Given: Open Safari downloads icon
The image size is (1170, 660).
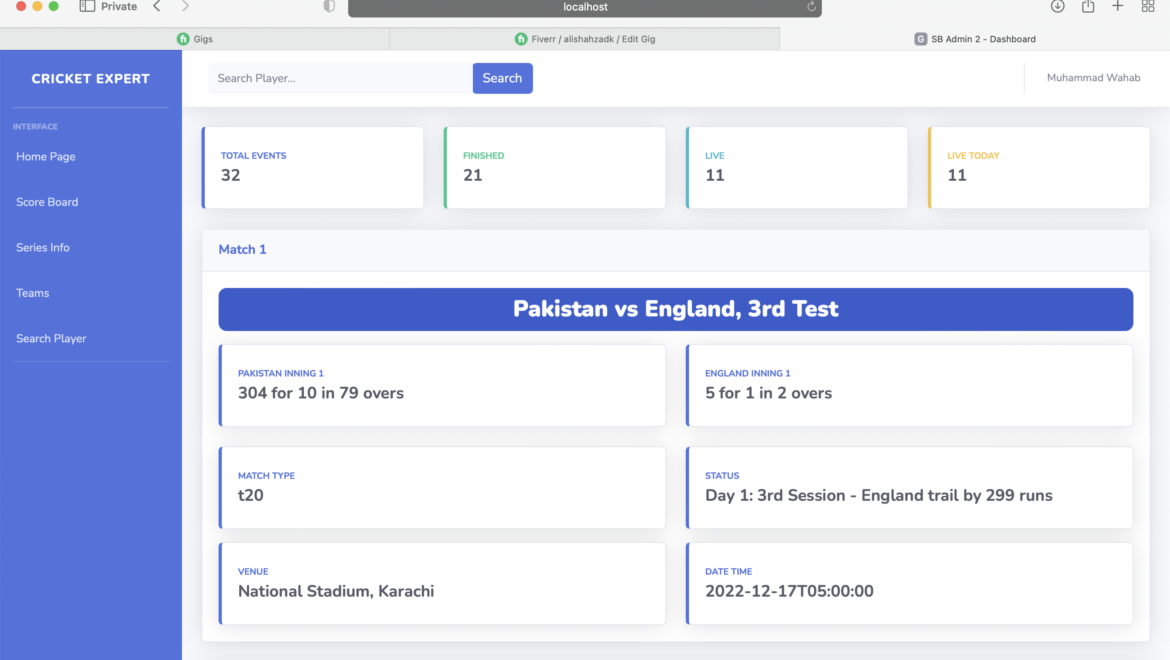Looking at the screenshot, I should [1057, 7].
